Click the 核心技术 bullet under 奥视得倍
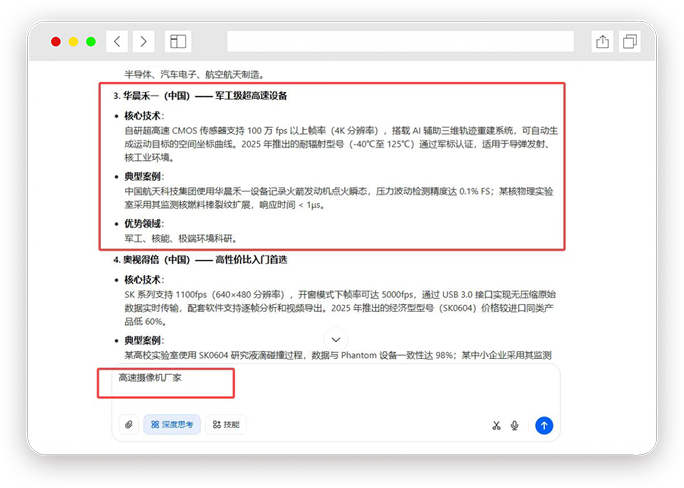684x488 pixels. tap(144, 280)
